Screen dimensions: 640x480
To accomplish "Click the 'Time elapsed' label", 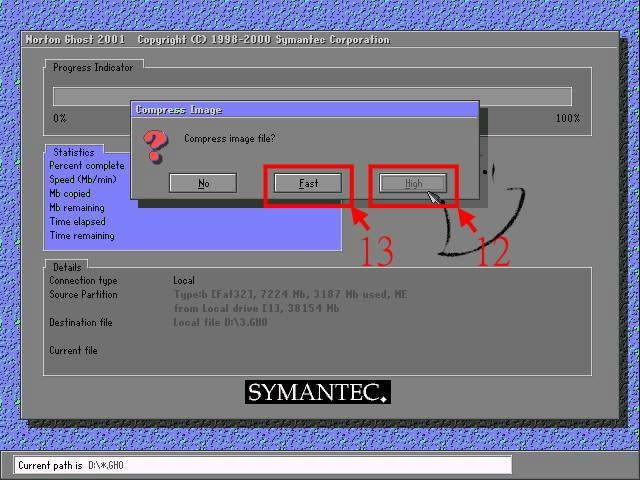I will pyautogui.click(x=78, y=222).
